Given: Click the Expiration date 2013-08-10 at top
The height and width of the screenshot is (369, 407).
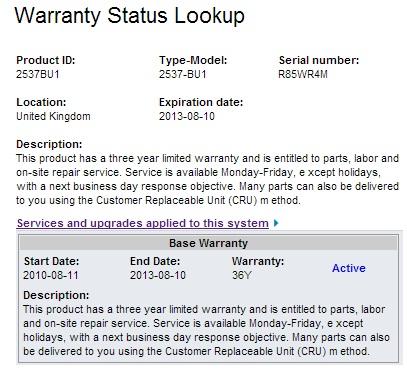Looking at the screenshot, I should tap(187, 116).
